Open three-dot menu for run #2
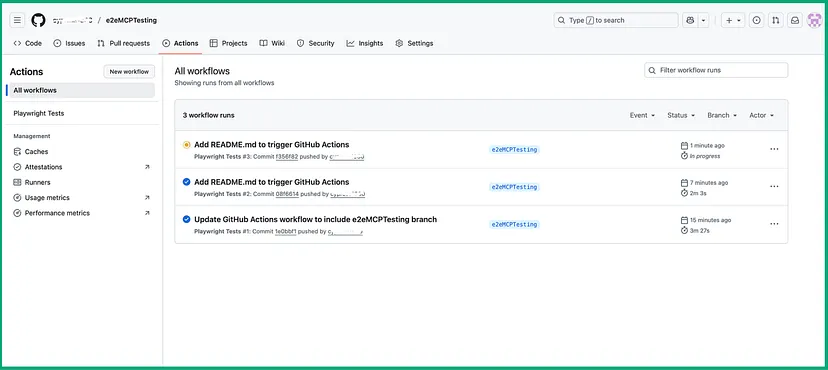Viewport: 828px width, 370px height. click(x=774, y=186)
